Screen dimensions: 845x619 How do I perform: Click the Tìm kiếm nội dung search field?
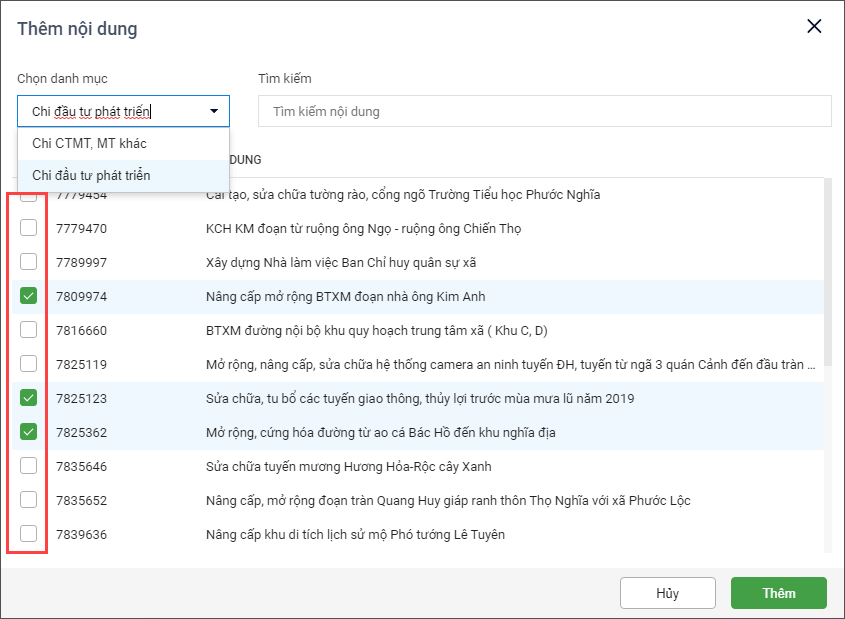point(544,112)
